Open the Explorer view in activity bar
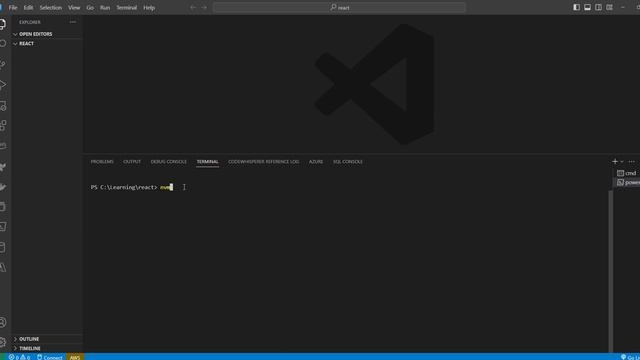The image size is (640, 360). click(x=2, y=24)
